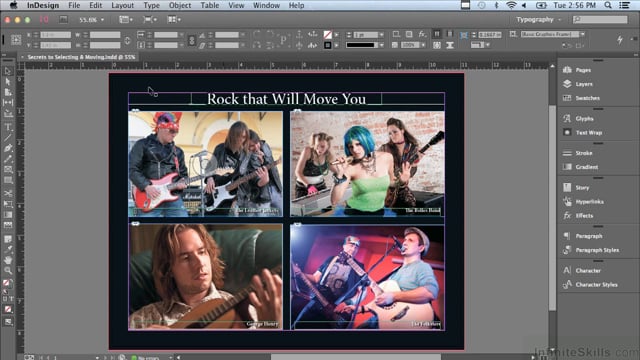Open the Typography workspace switcher
This screenshot has height=360, width=640.
click(539, 20)
